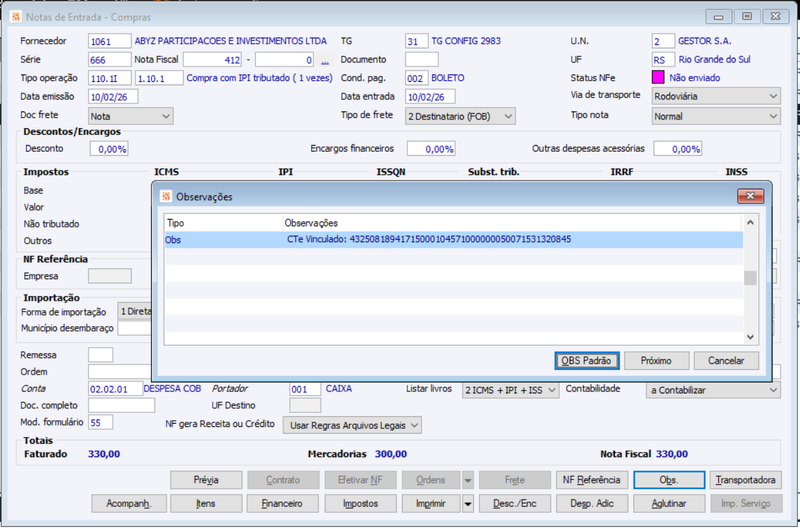The height and width of the screenshot is (529, 800).
Task: Click the pink Status NFe color indicator
Action: tap(658, 78)
